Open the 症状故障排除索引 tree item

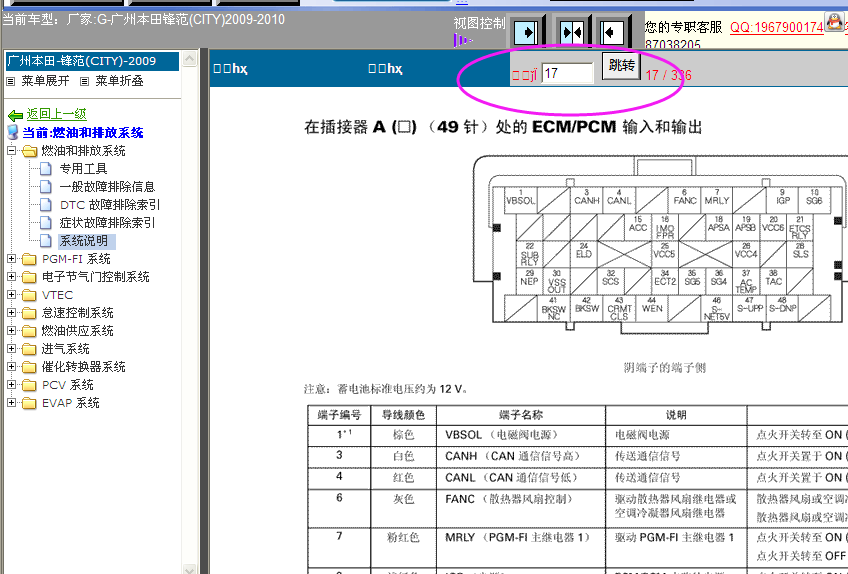[x=107, y=222]
